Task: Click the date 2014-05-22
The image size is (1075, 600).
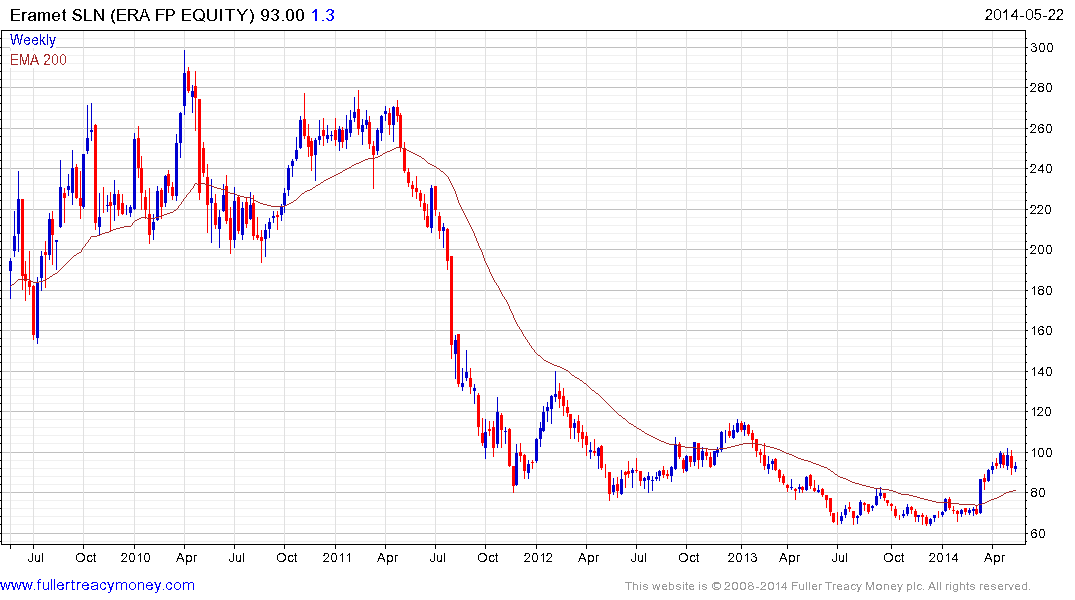Action: (1024, 15)
